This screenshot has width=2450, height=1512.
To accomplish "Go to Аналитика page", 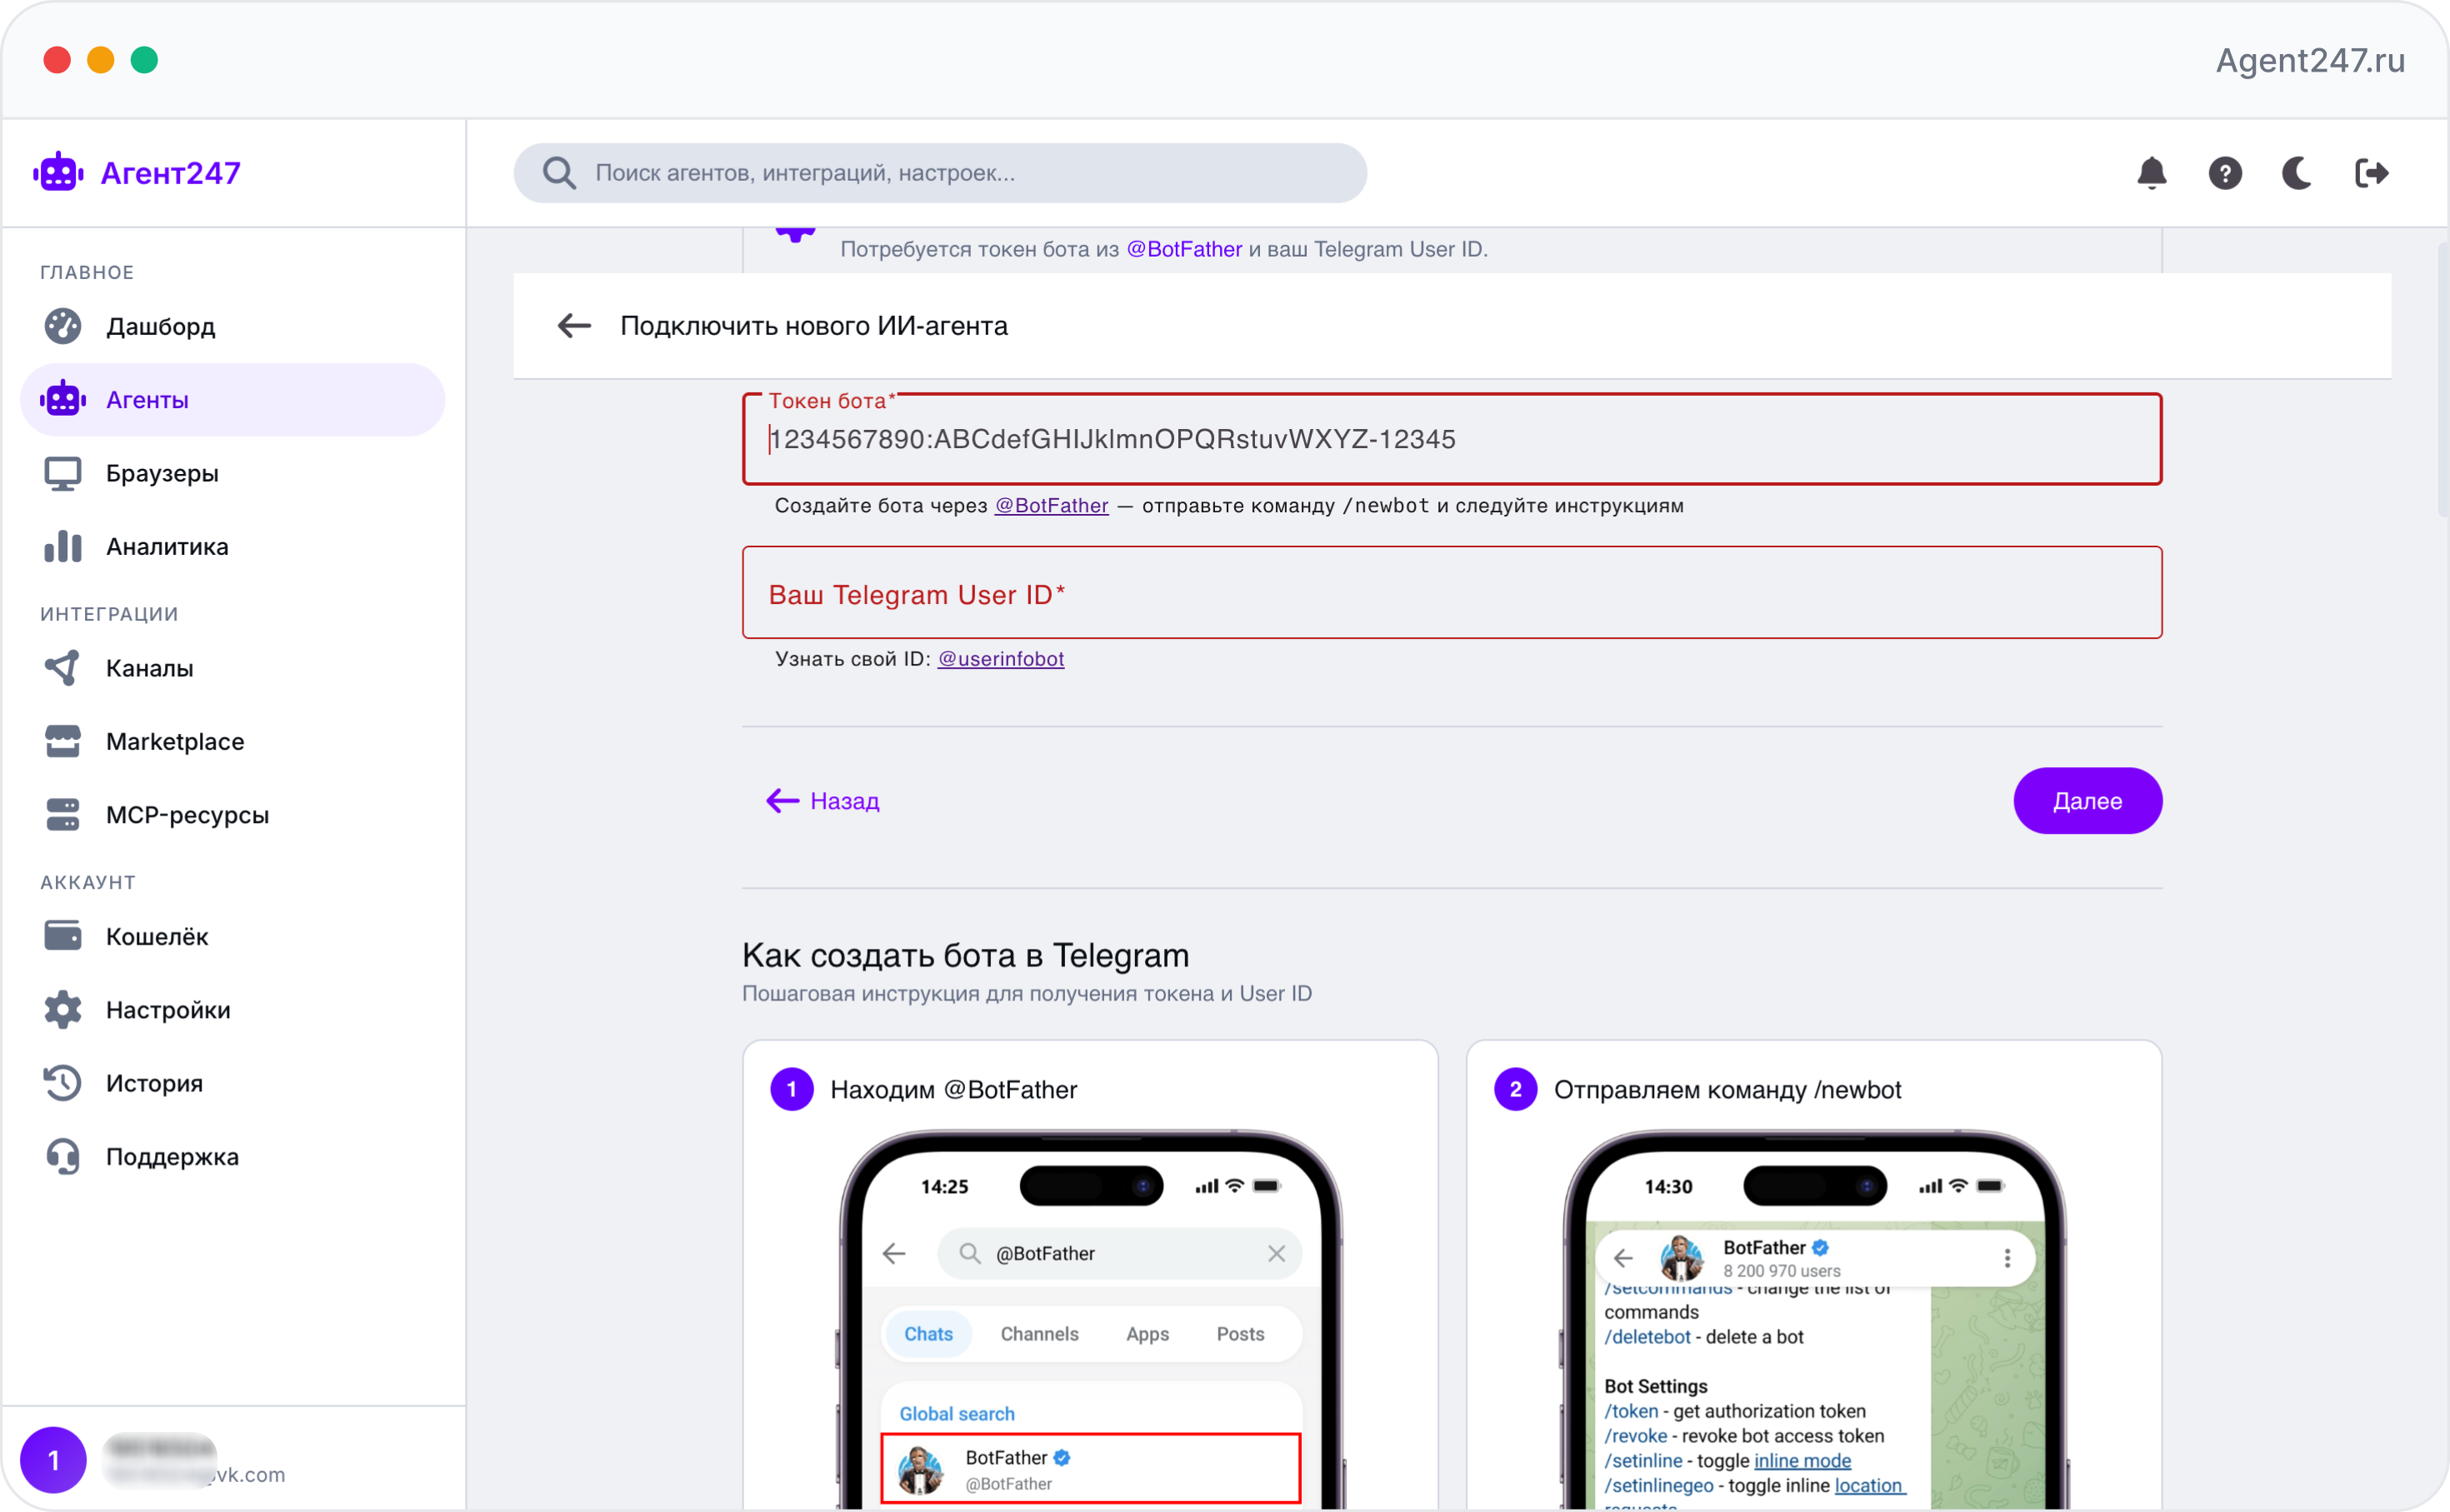I will tap(233, 546).
